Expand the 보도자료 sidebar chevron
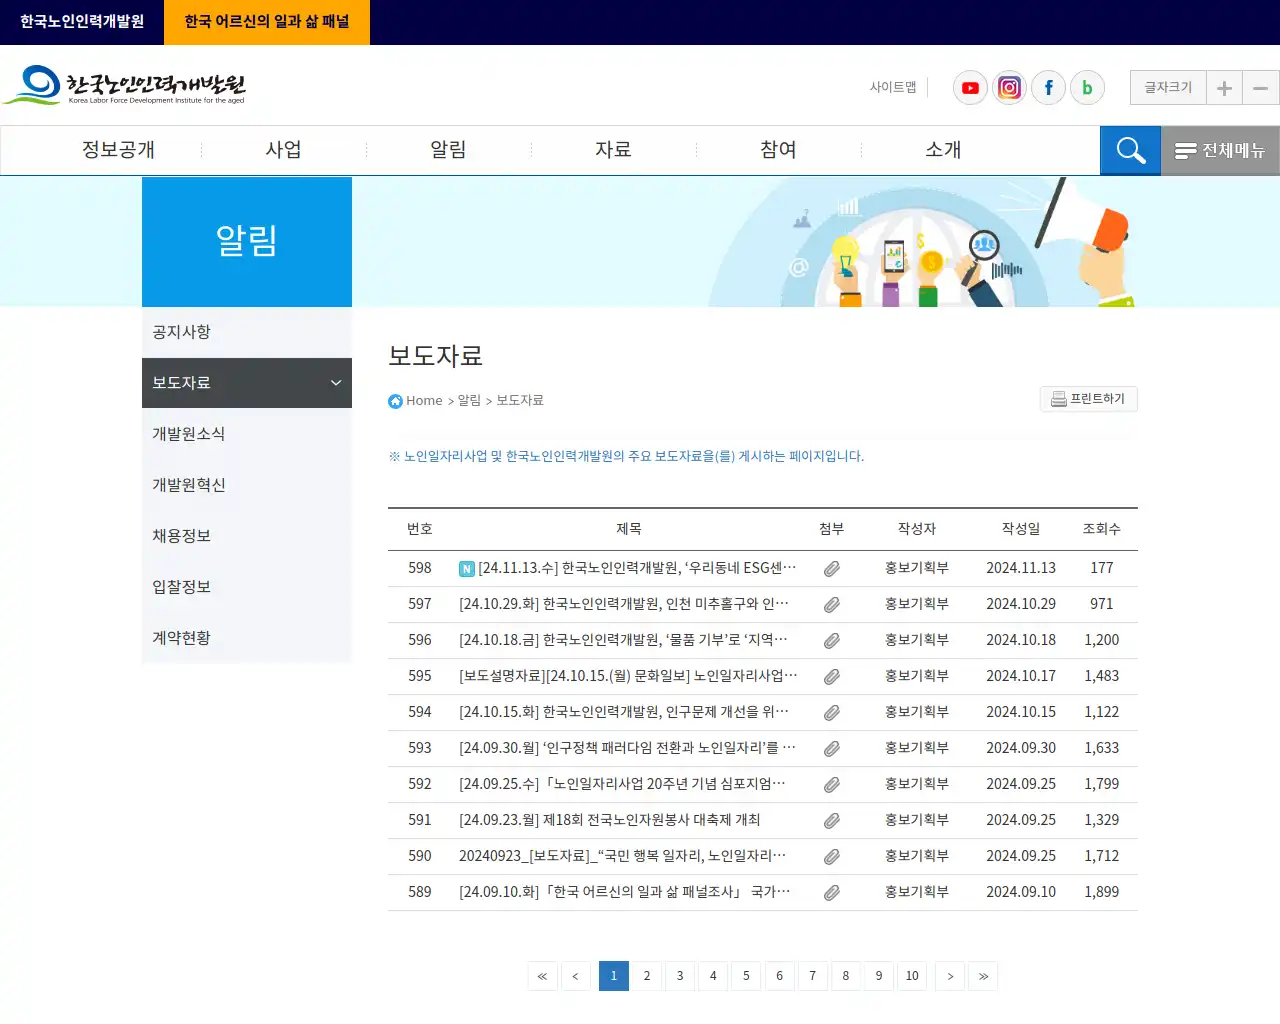 336,383
